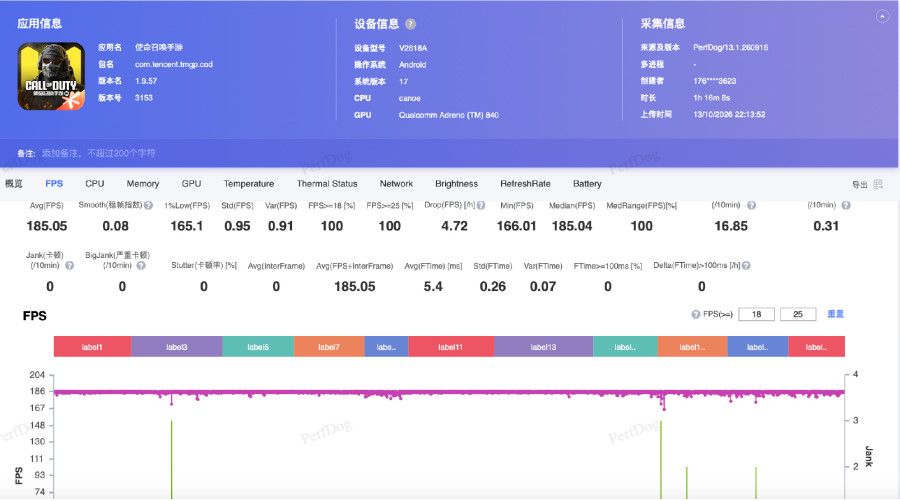Viewport: 900px width, 501px height.
Task: Click the notes field 添加备注
Action: (98, 153)
